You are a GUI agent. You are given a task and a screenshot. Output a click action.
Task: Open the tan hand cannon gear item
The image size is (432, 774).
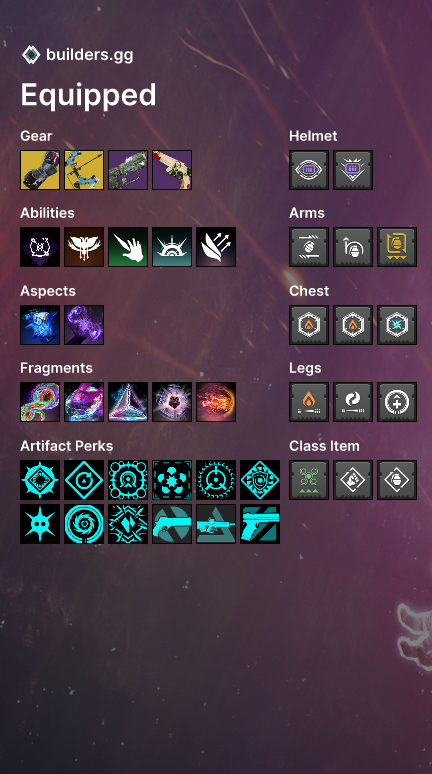[x=172, y=170]
